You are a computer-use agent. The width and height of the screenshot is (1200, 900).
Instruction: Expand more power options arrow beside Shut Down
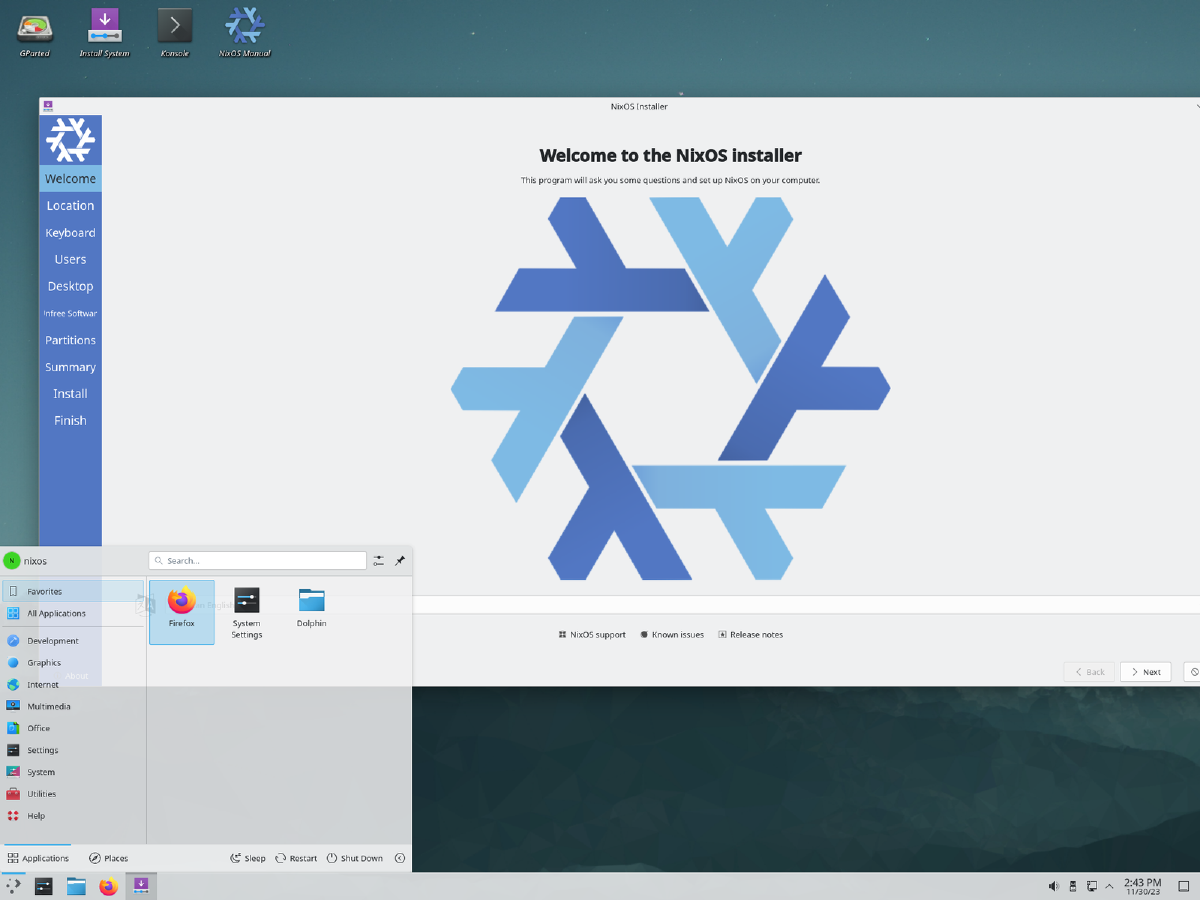point(400,858)
